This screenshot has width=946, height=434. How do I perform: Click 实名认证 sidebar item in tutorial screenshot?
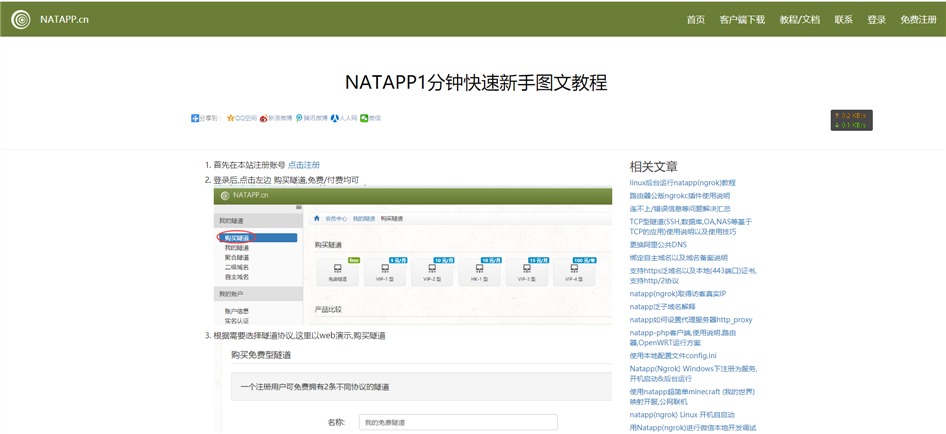click(x=236, y=321)
